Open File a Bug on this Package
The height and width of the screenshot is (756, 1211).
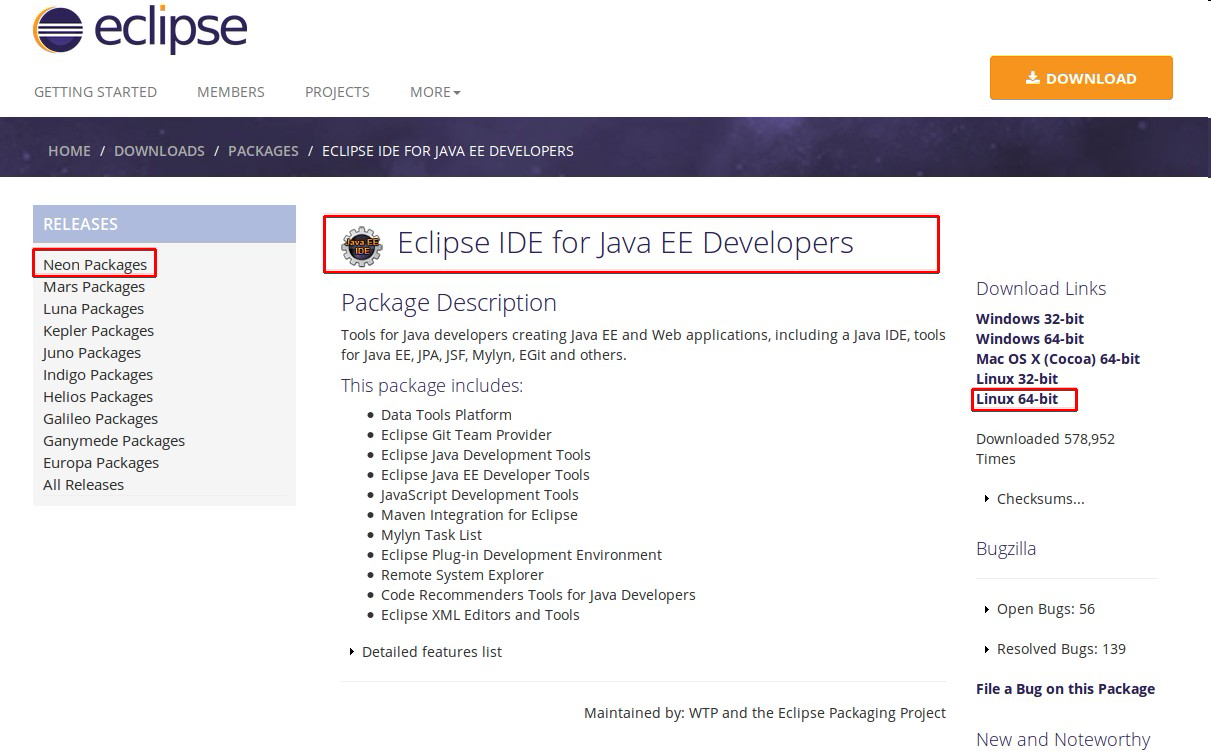coord(1065,689)
